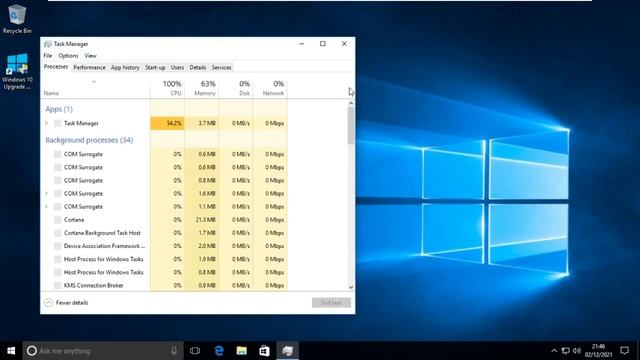Click the Cortana Background Task Host icon
640x360 pixels.
pos(58,233)
